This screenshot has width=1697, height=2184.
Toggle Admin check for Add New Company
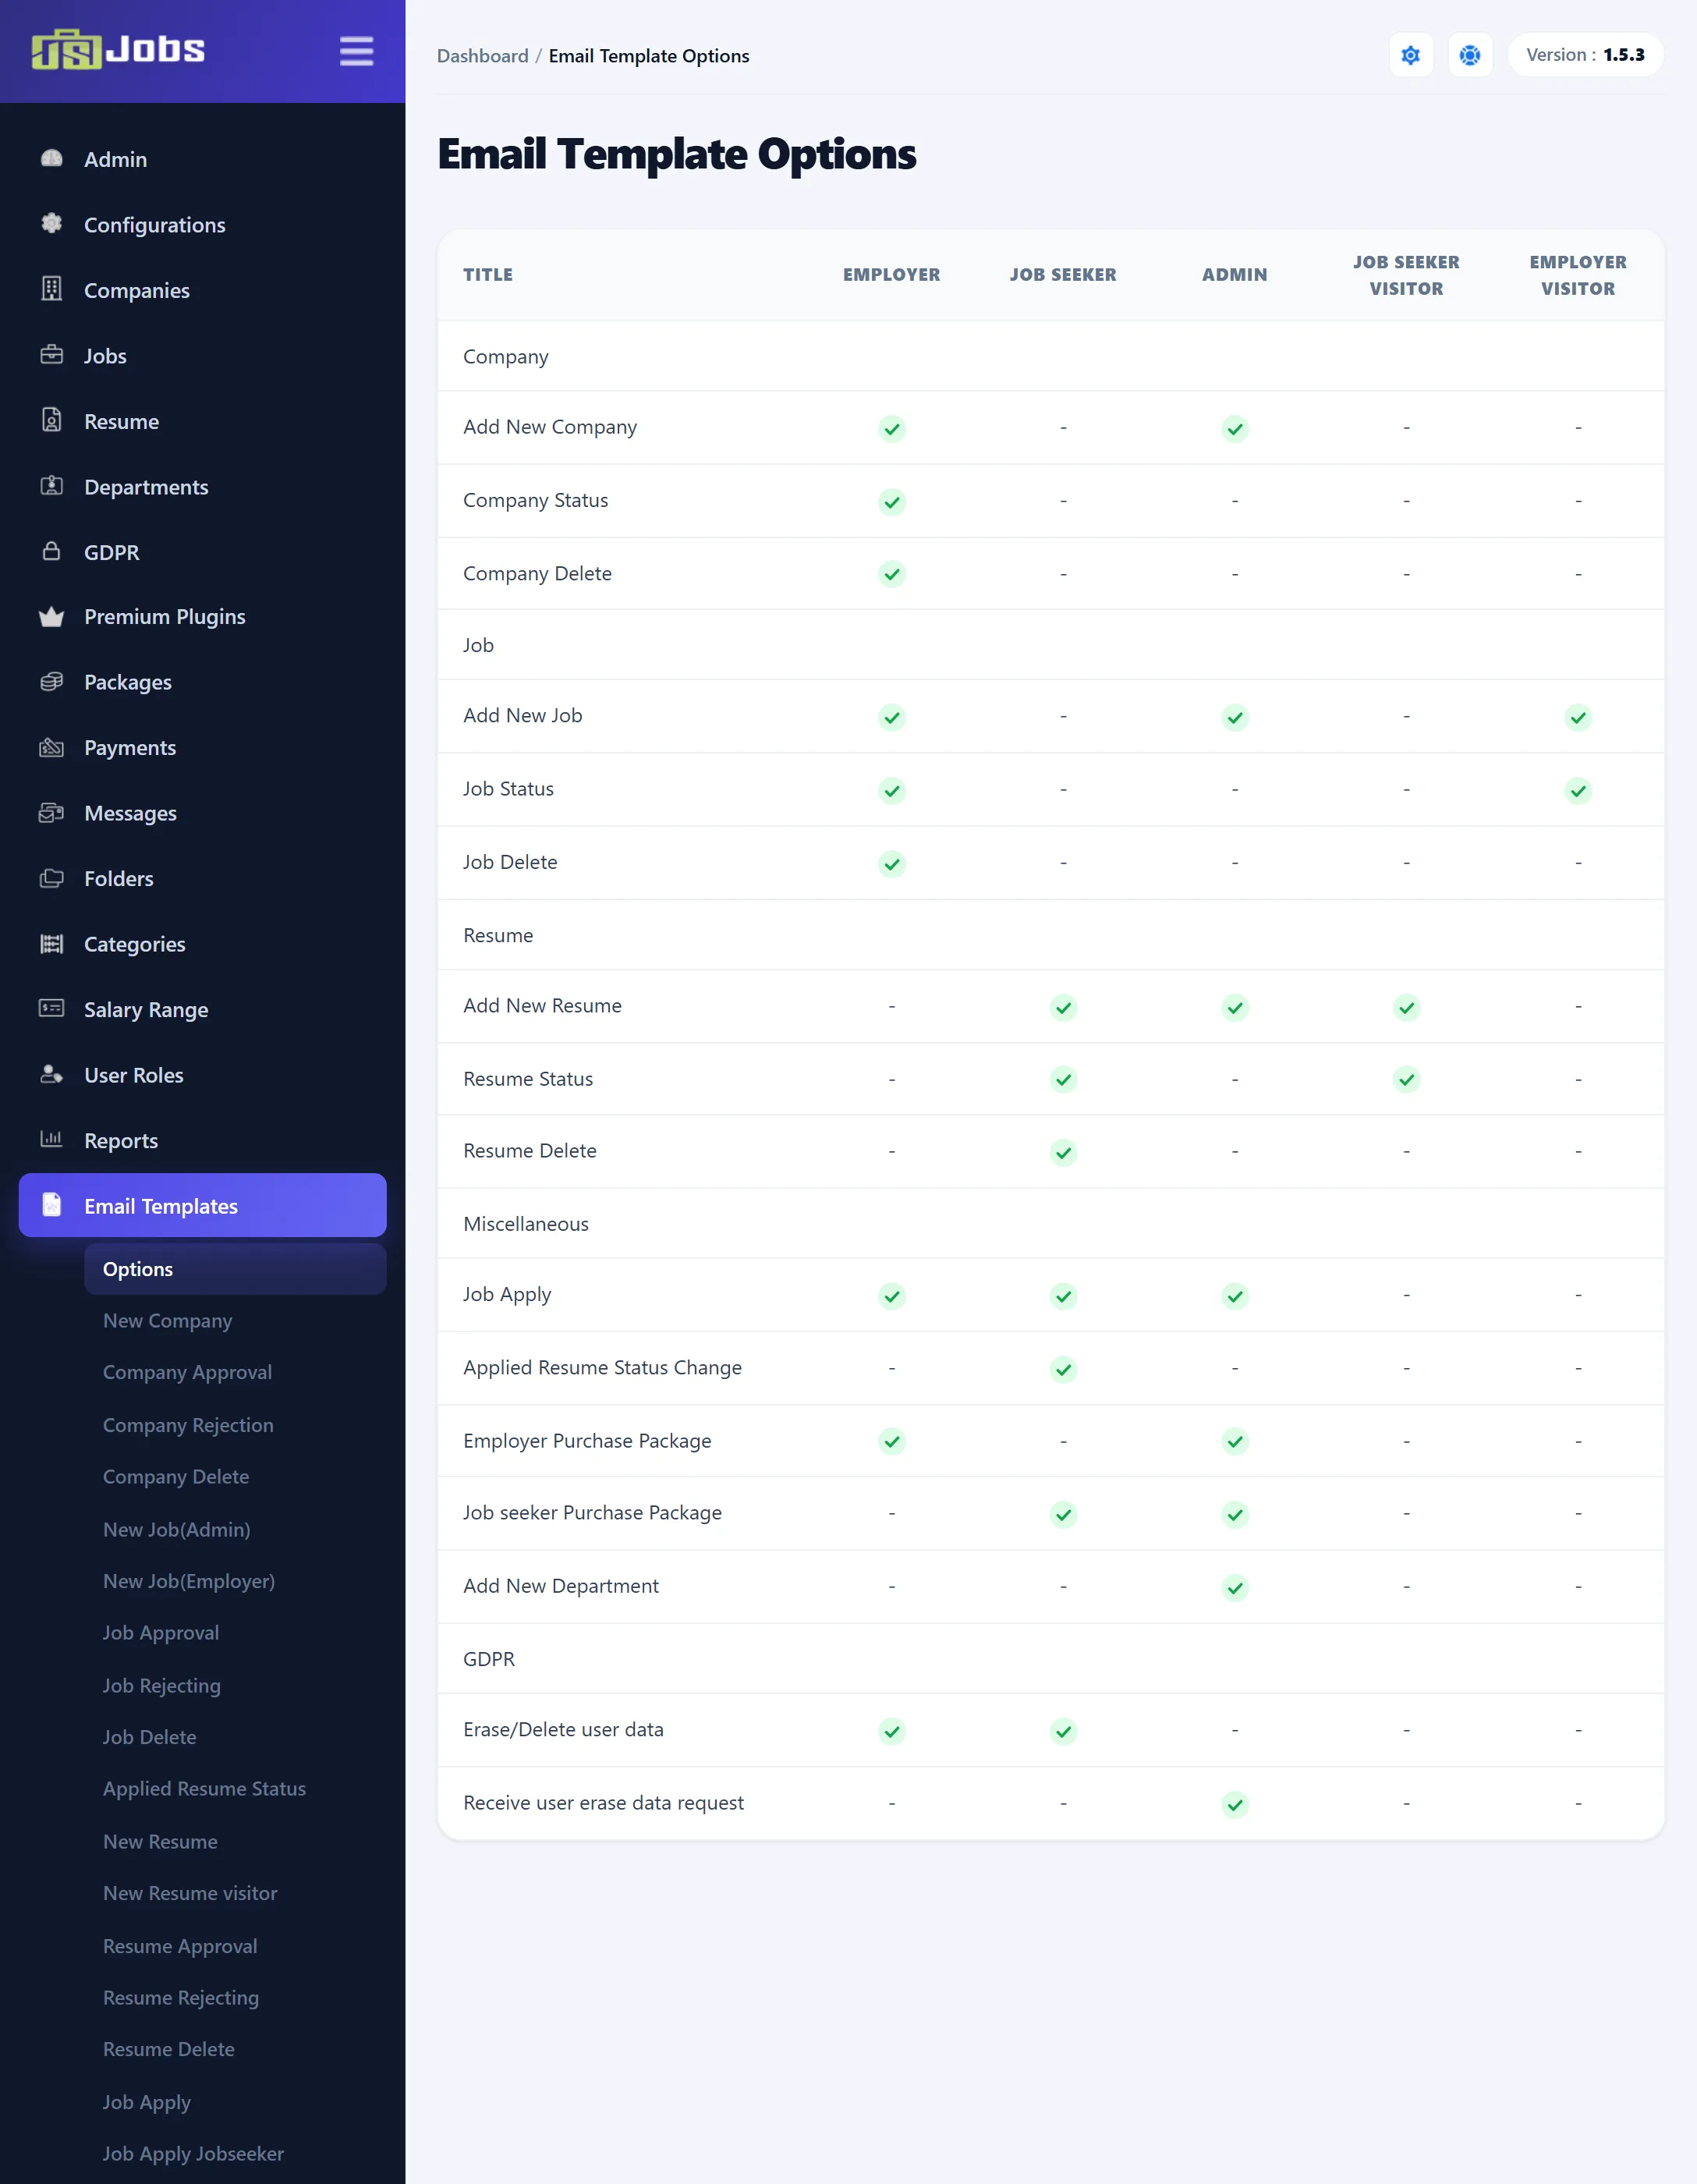tap(1235, 429)
